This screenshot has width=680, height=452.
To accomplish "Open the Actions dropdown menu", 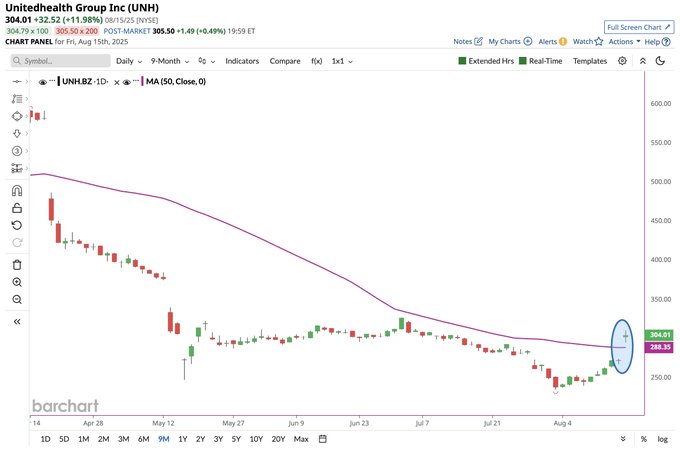I will [x=624, y=42].
